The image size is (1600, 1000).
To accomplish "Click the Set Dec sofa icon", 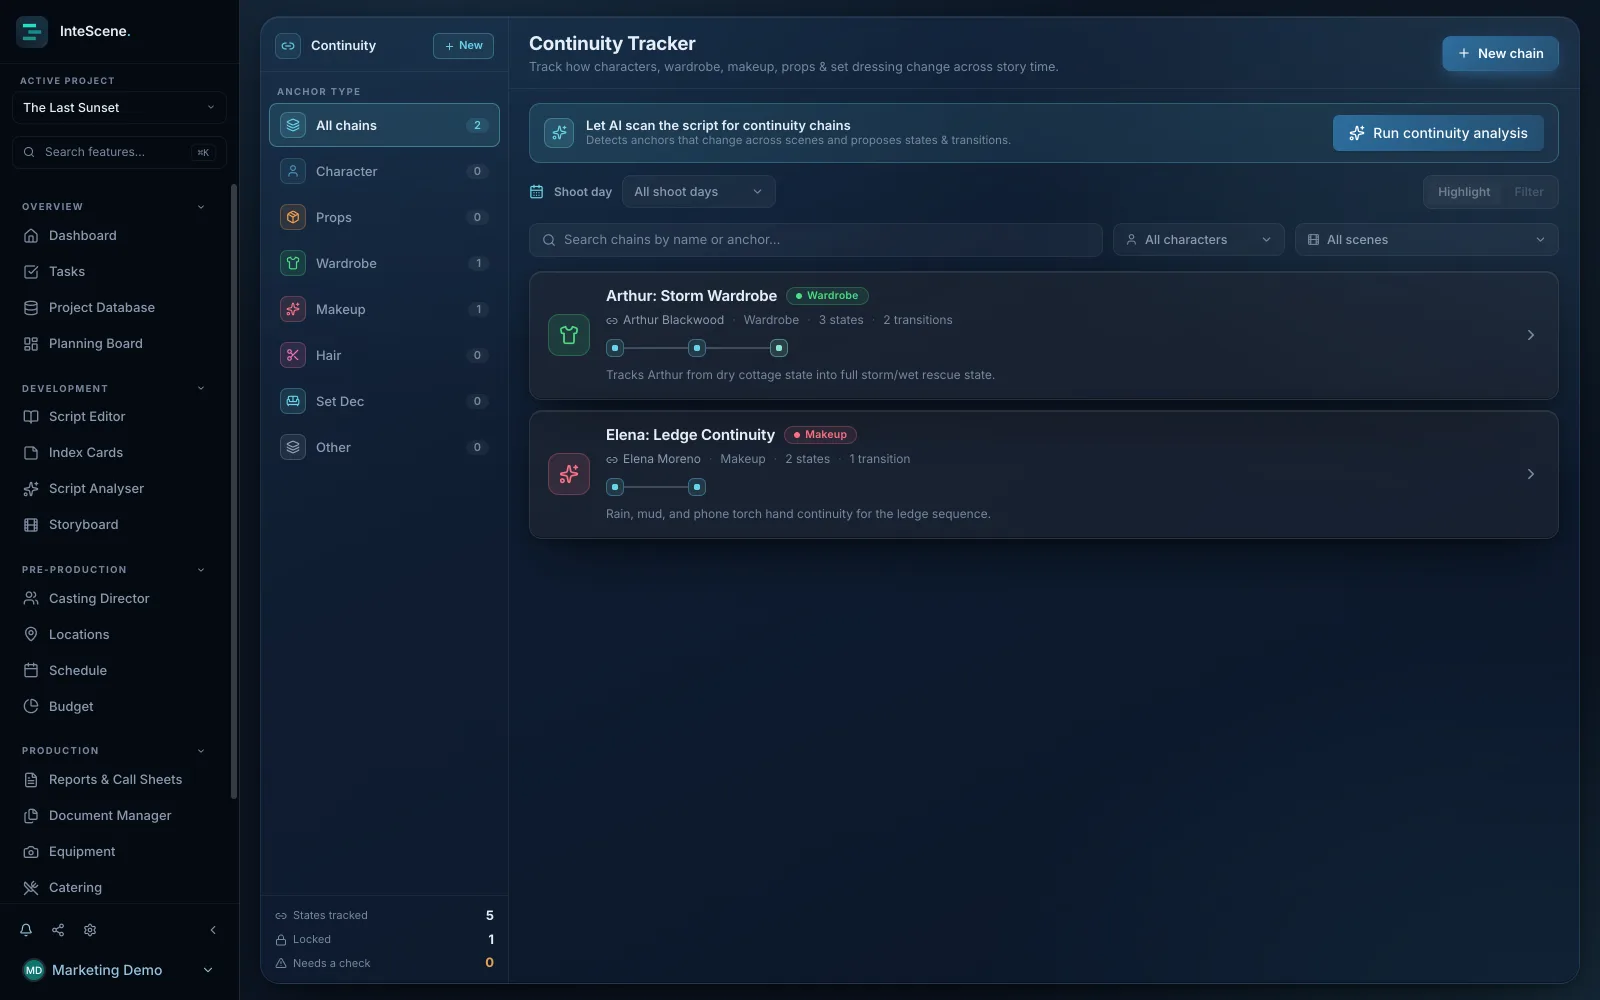I will point(293,401).
